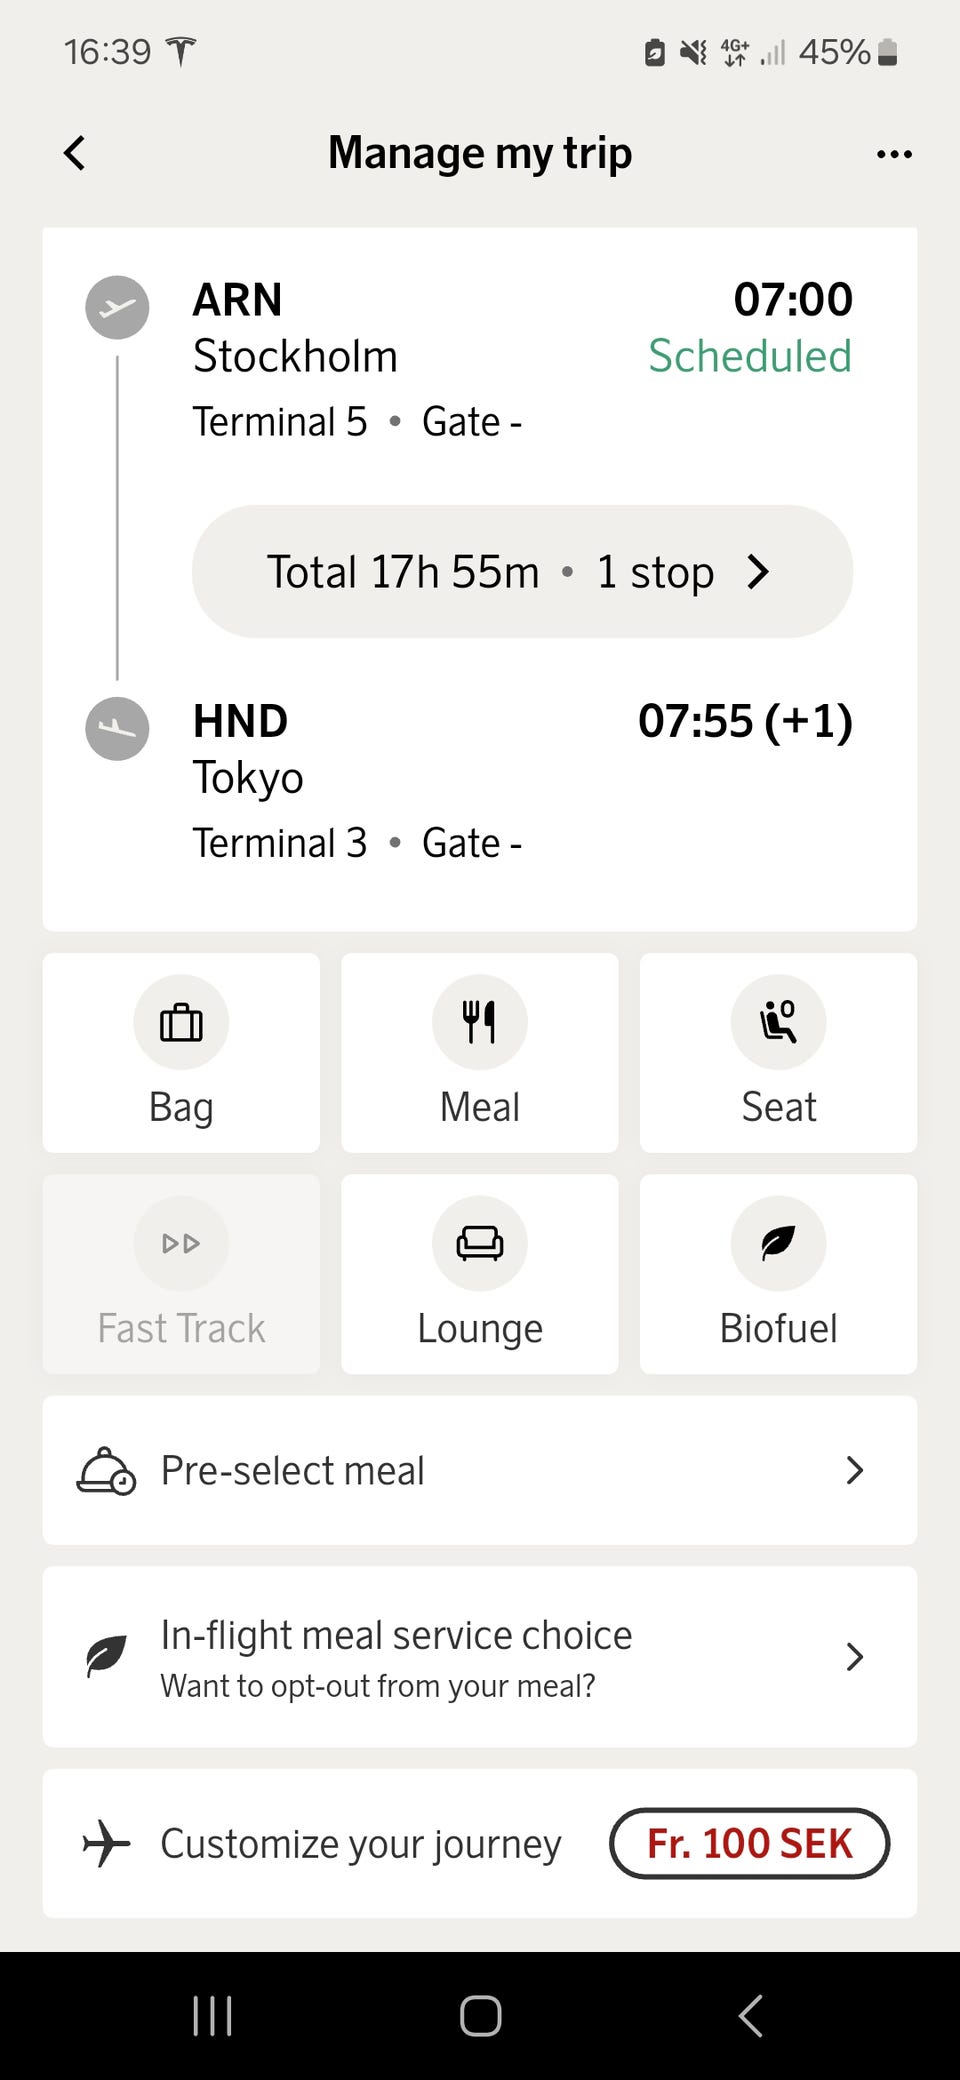The image size is (960, 2080).
Task: Tap the back arrow in header
Action: [75, 154]
